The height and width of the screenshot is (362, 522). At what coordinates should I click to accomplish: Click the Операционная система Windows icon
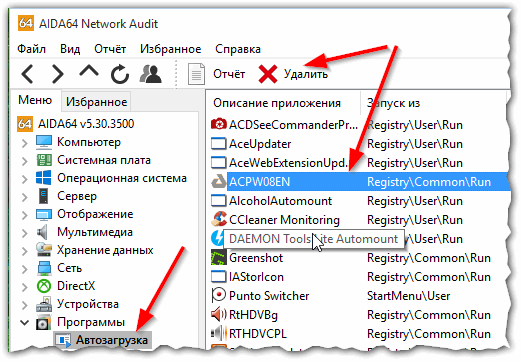[x=44, y=178]
